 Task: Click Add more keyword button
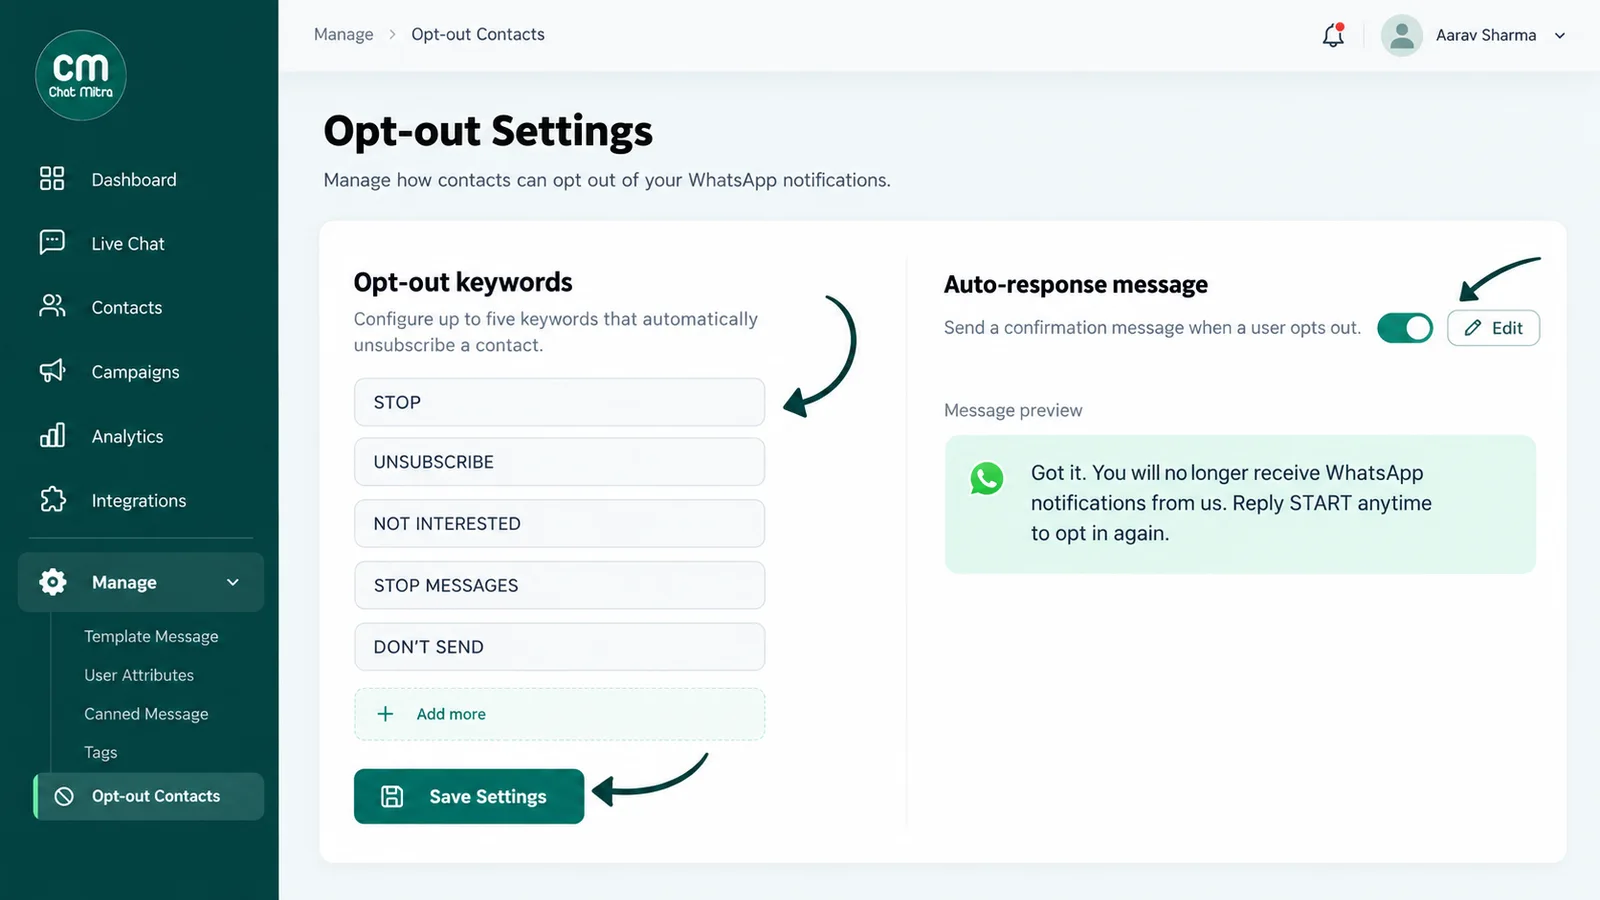(x=559, y=714)
